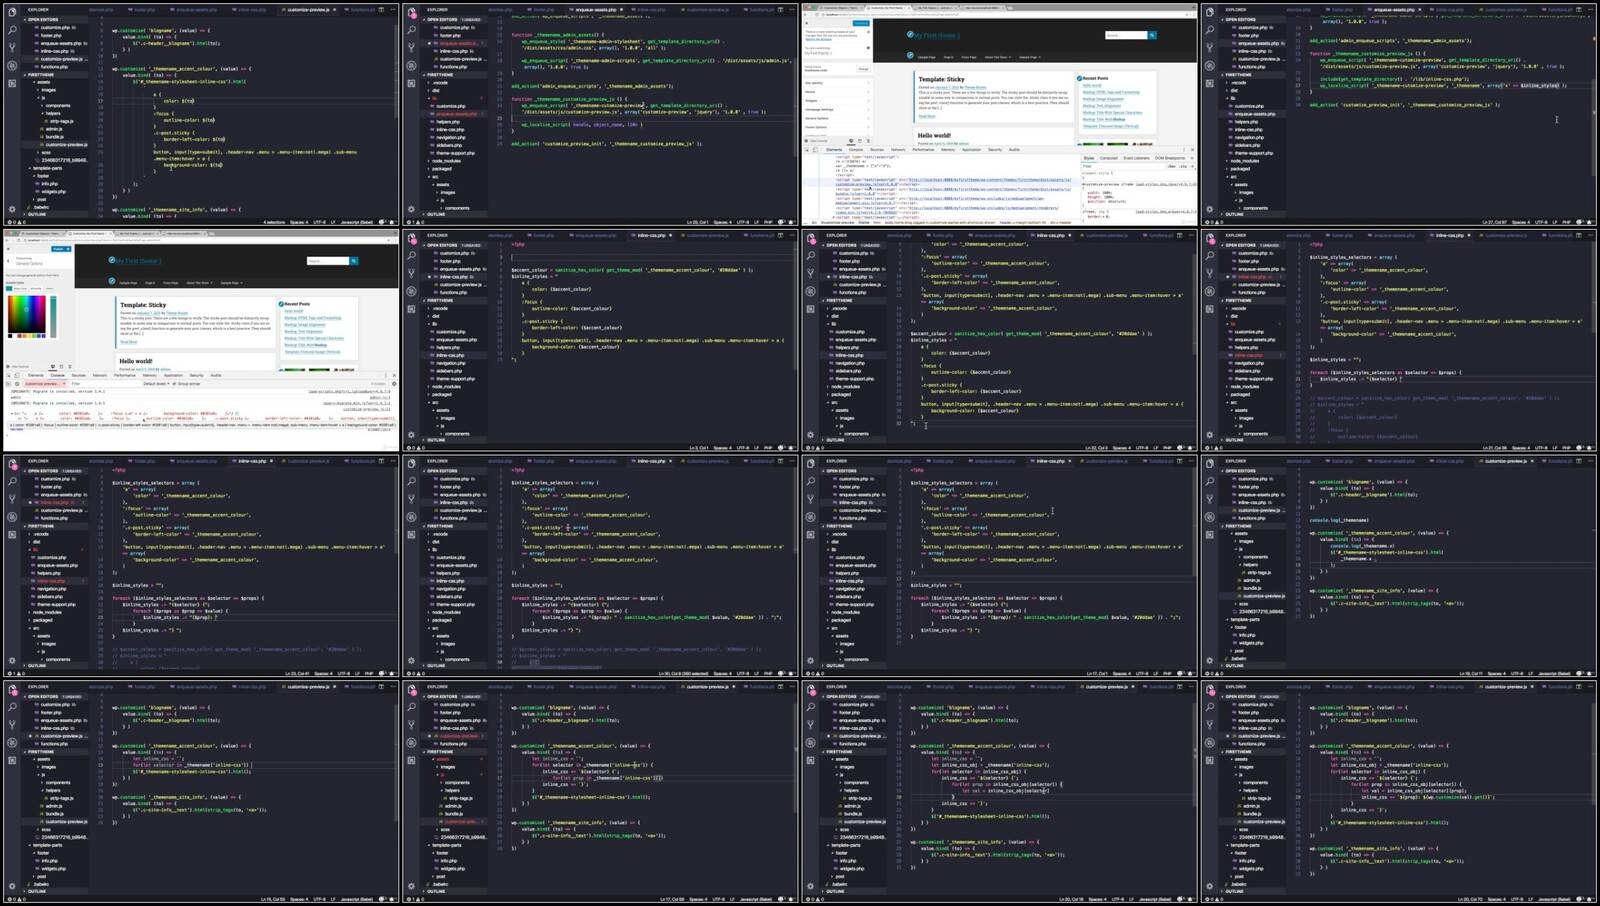1600x906 pixels.
Task: Collapse the template-parts folder in the top-left frame
Action: click(x=46, y=168)
